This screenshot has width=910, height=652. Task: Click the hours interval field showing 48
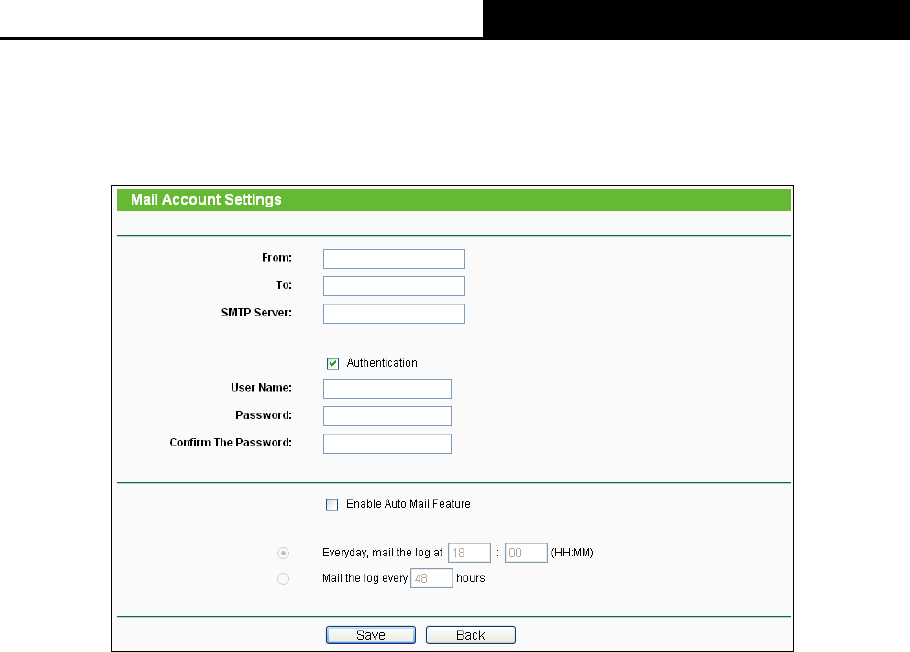431,578
